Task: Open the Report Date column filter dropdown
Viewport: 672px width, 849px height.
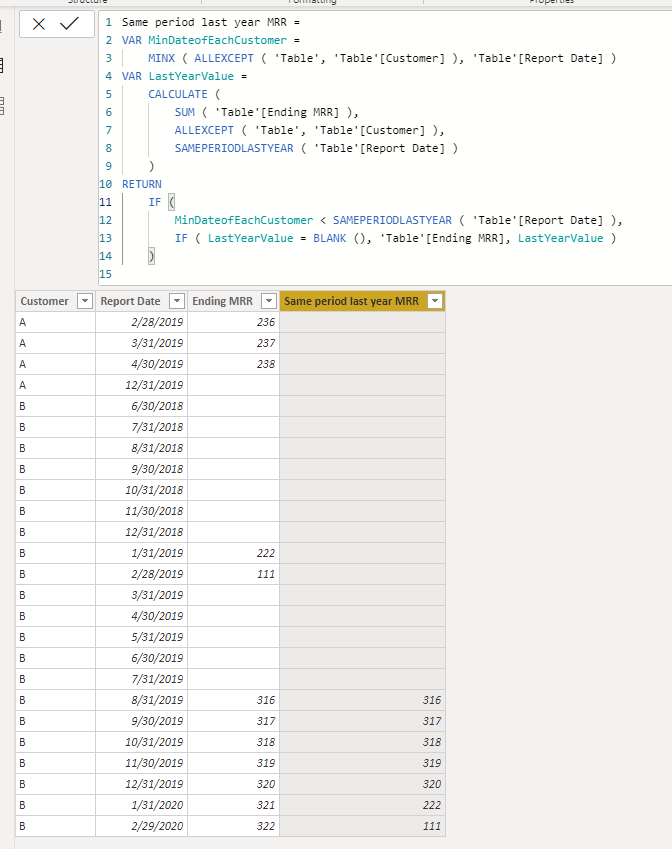Action: pyautogui.click(x=177, y=301)
